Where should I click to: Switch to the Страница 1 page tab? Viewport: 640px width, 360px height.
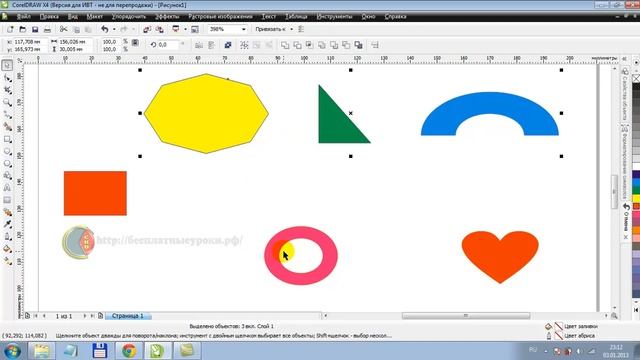[128, 316]
